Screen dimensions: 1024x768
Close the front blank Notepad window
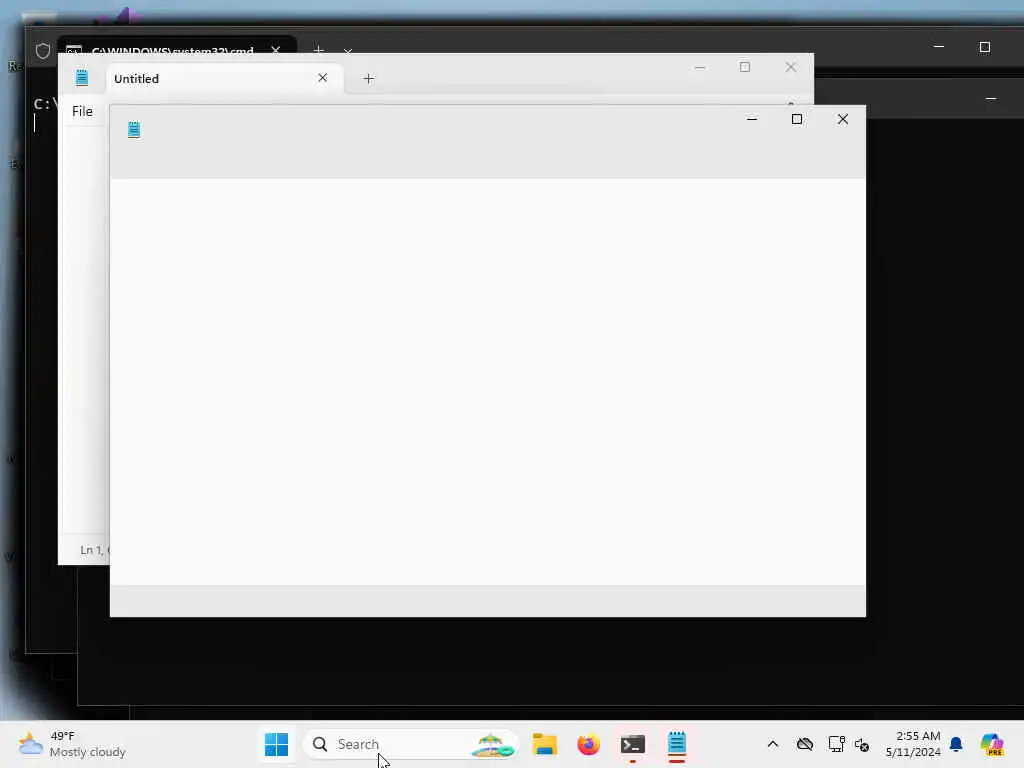[x=842, y=119]
